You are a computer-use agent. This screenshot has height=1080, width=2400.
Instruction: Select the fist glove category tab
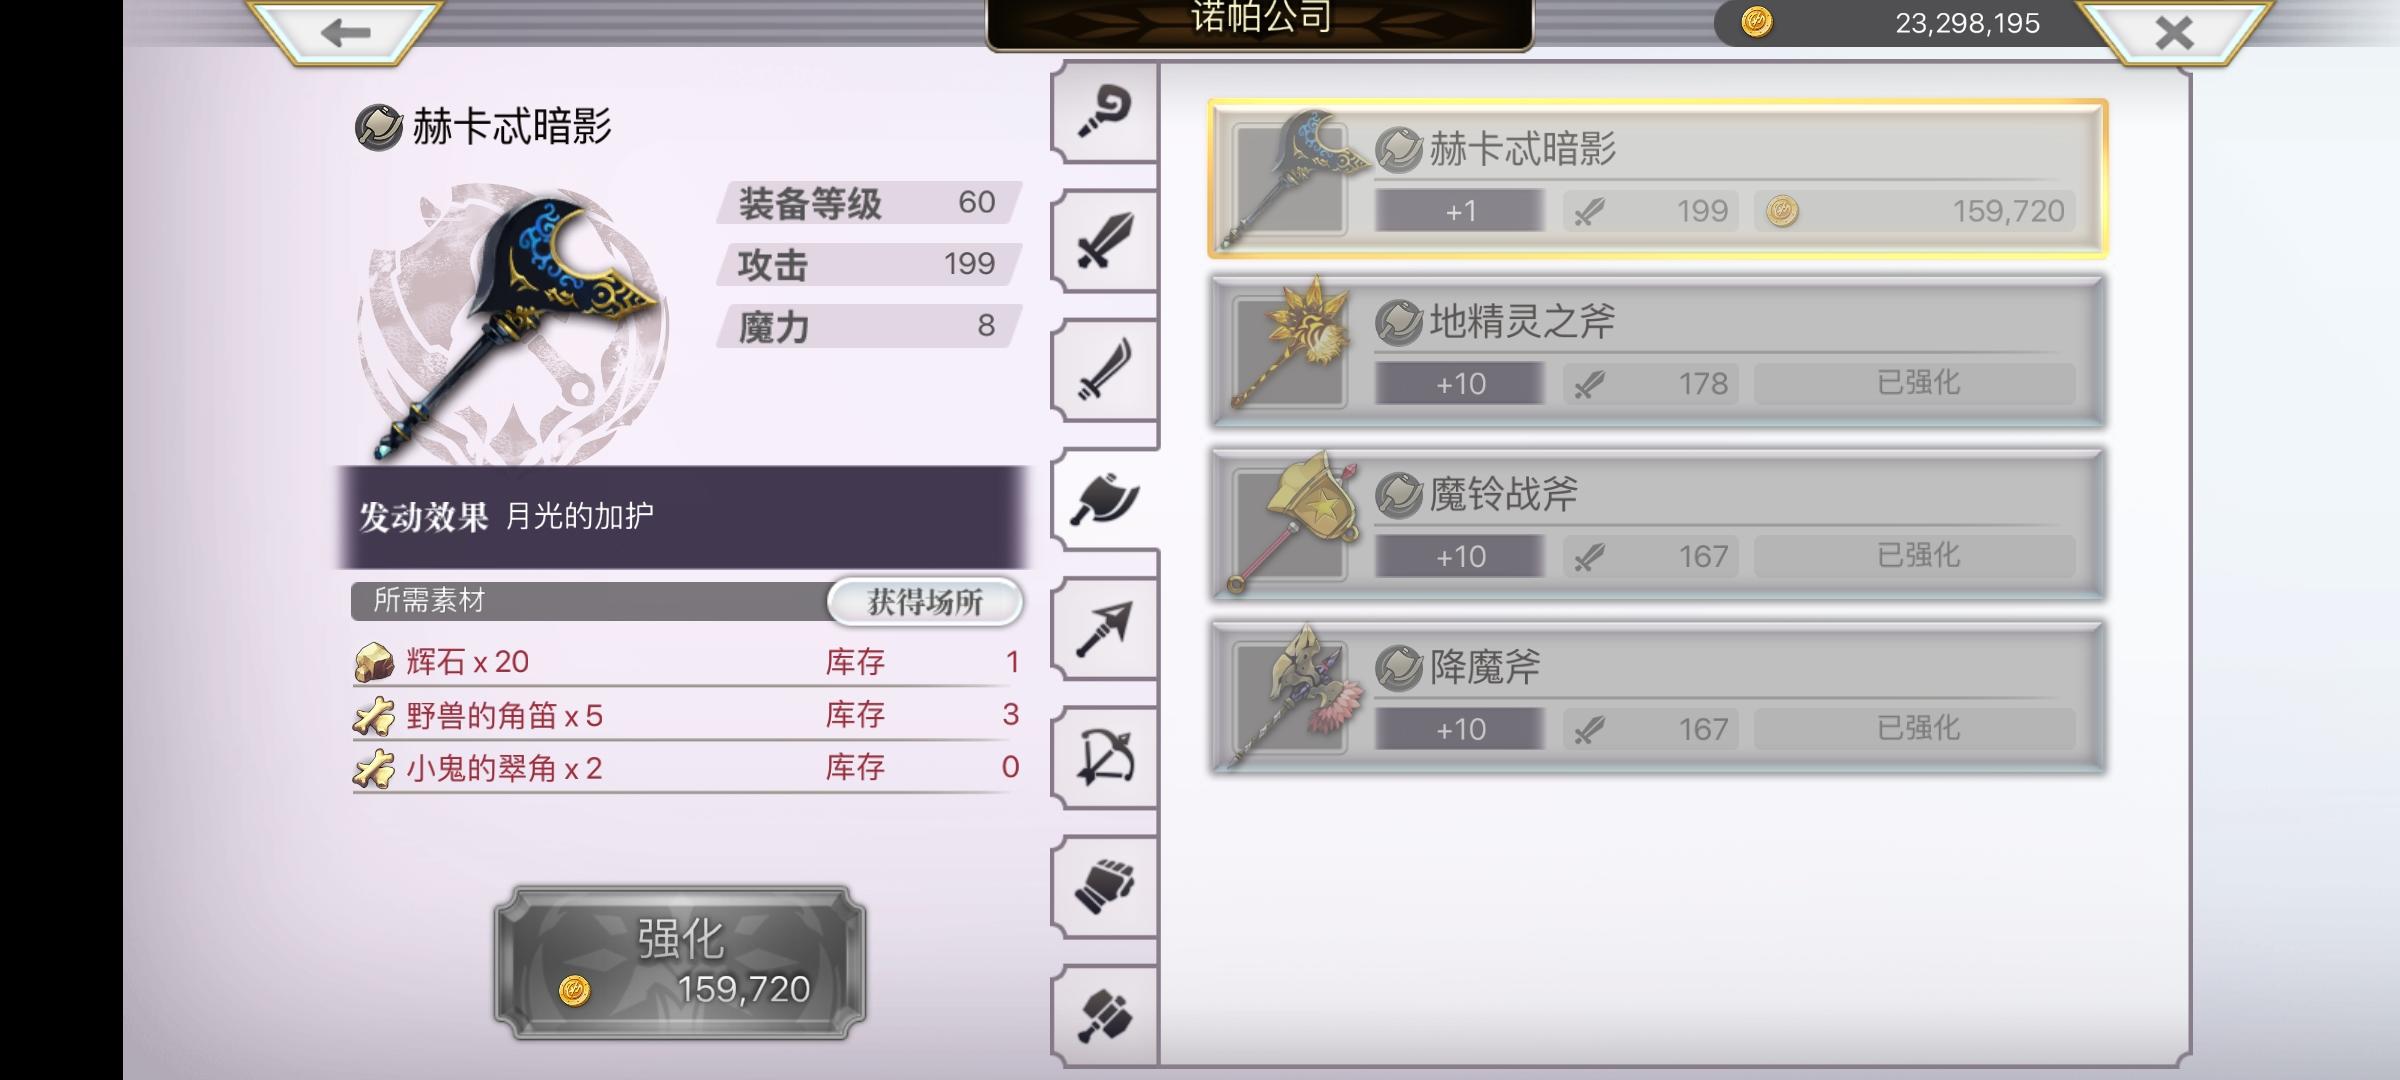tap(1105, 886)
